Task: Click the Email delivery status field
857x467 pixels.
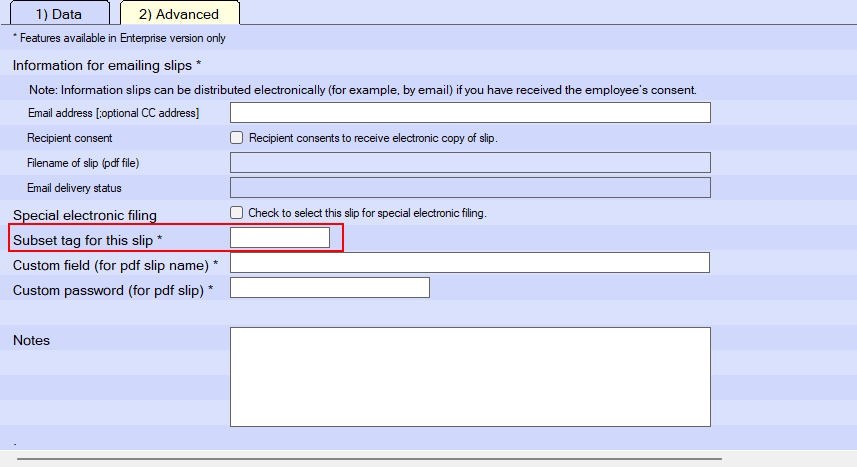Action: point(470,188)
